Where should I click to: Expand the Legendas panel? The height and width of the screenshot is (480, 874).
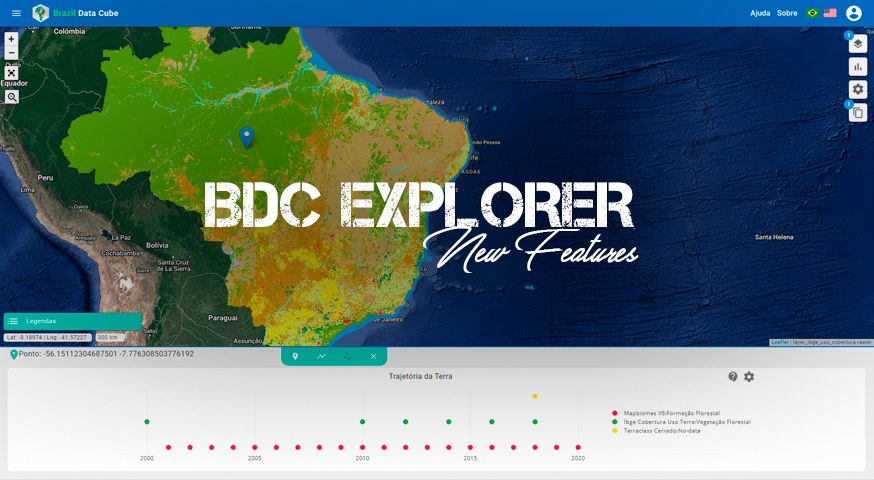tap(72, 321)
